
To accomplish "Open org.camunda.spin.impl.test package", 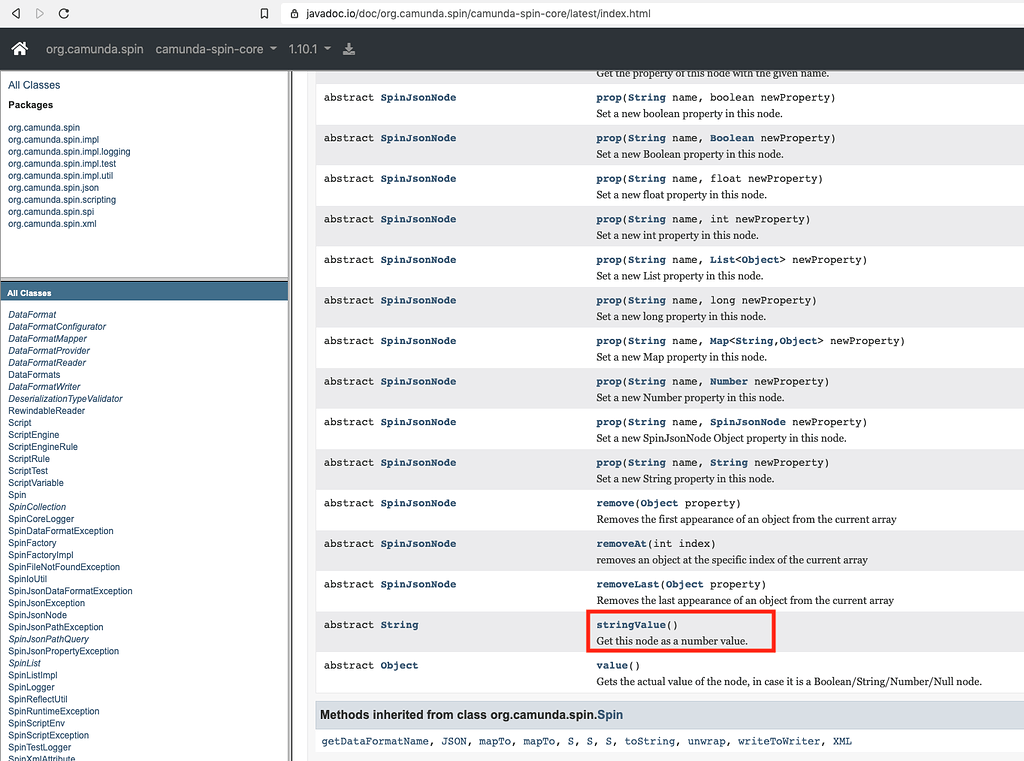I will pos(62,163).
